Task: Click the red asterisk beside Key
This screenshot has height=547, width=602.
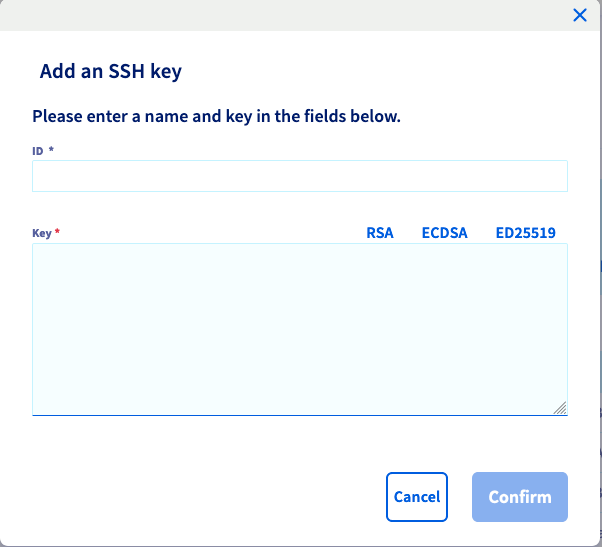Action: [x=57, y=231]
